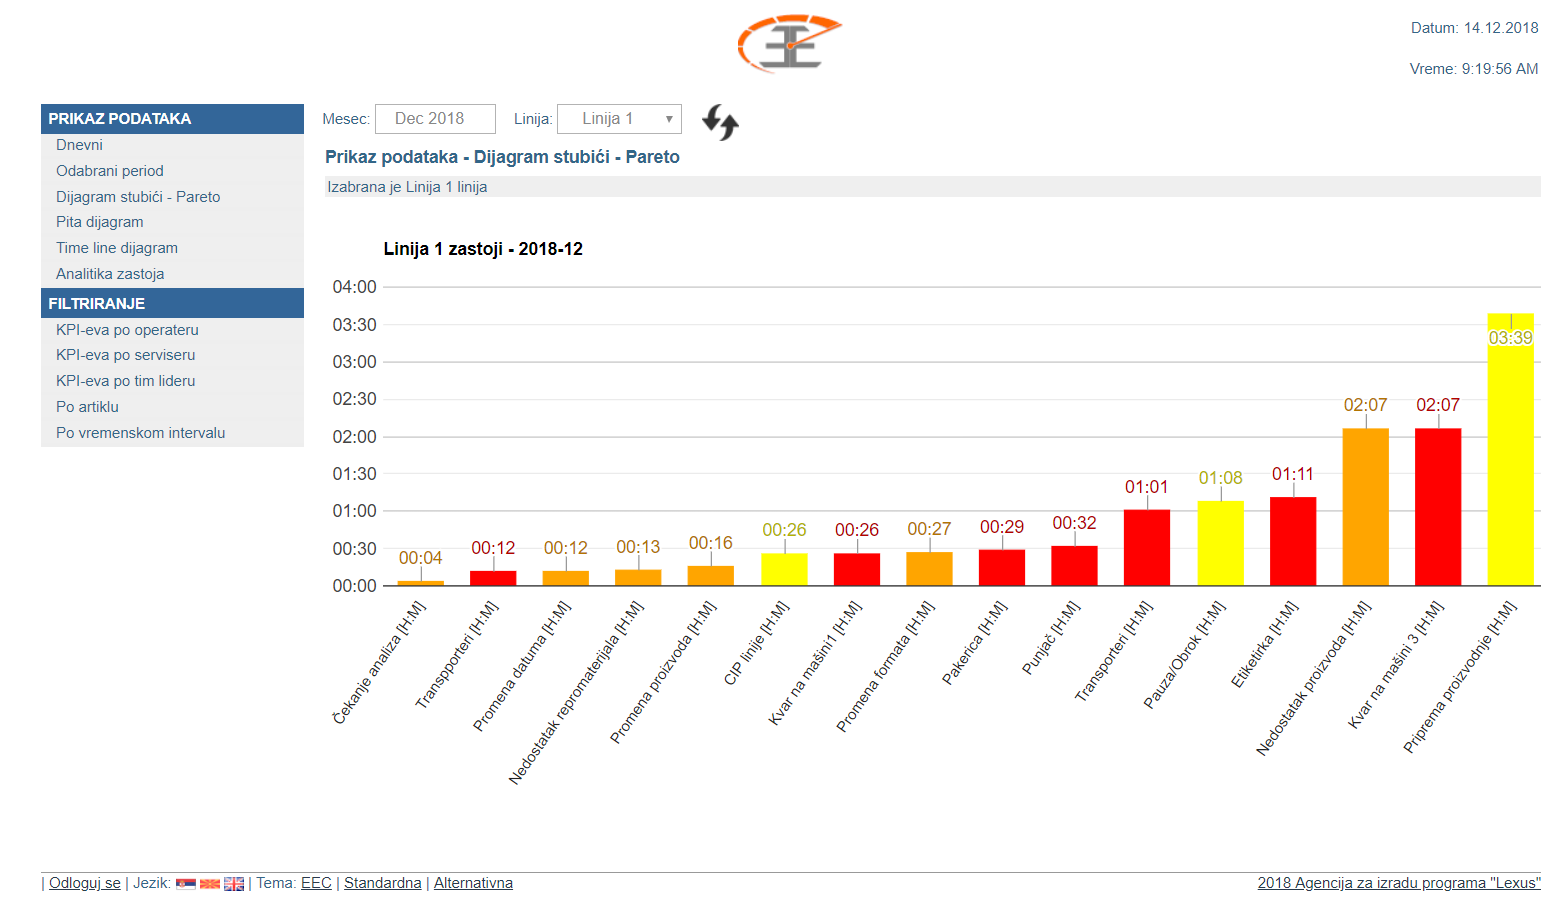Switch theme to Standardna
The image size is (1563, 913).
tap(382, 883)
